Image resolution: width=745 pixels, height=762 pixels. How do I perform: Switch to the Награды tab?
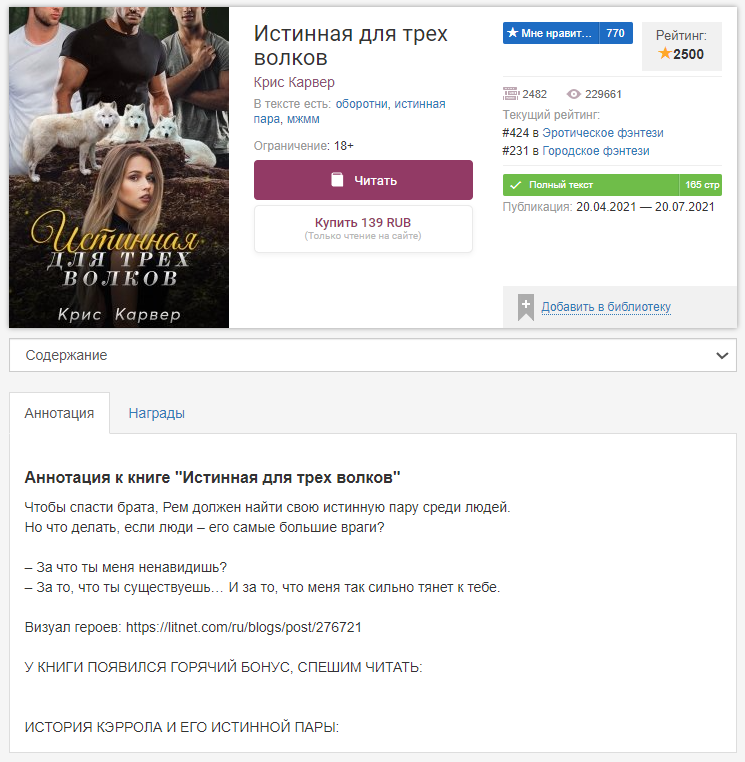pos(156,413)
